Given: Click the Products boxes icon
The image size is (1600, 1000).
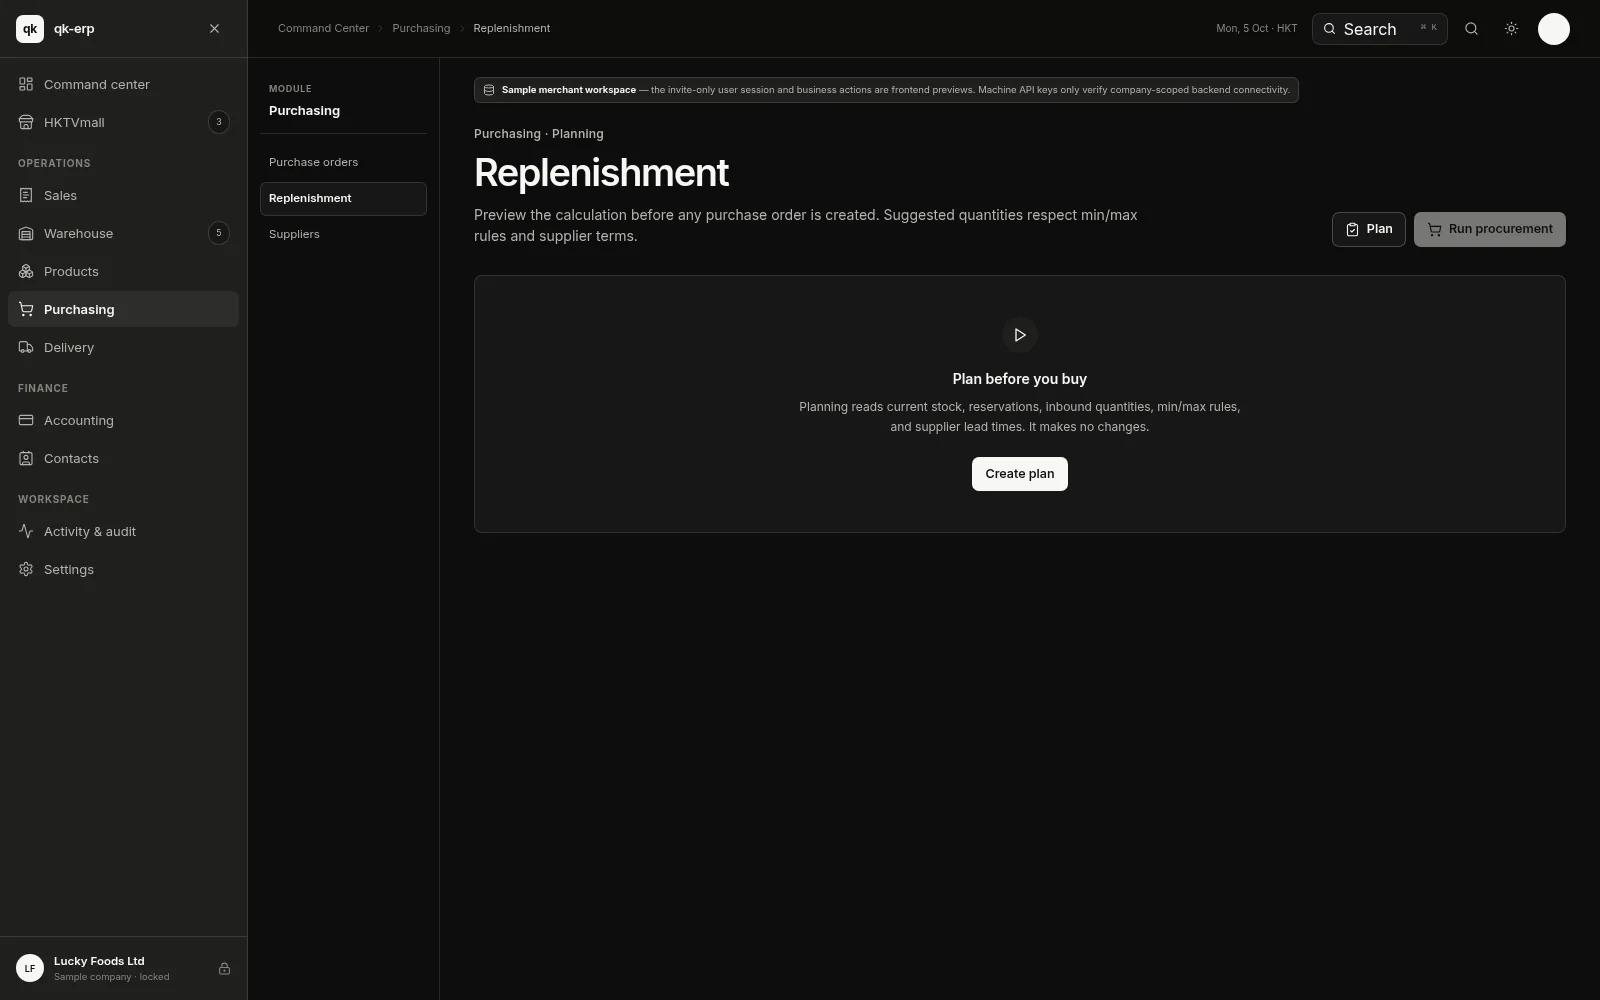Looking at the screenshot, I should [26, 271].
